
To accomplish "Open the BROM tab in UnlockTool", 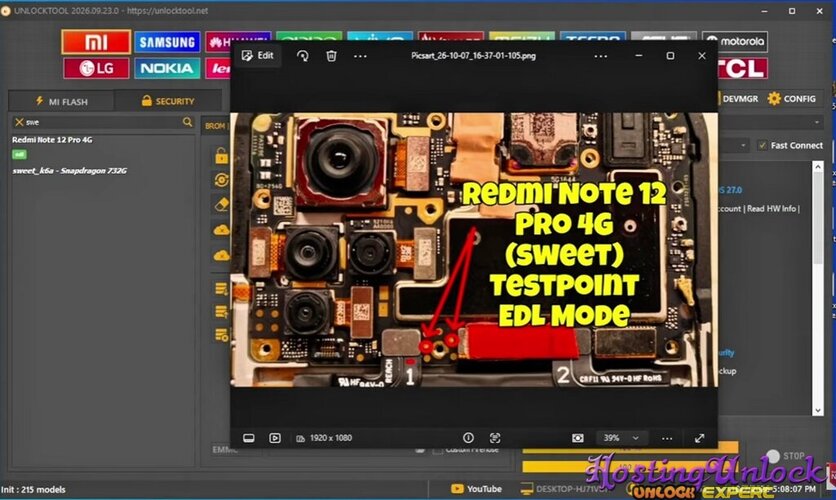I will pyautogui.click(x=215, y=126).
